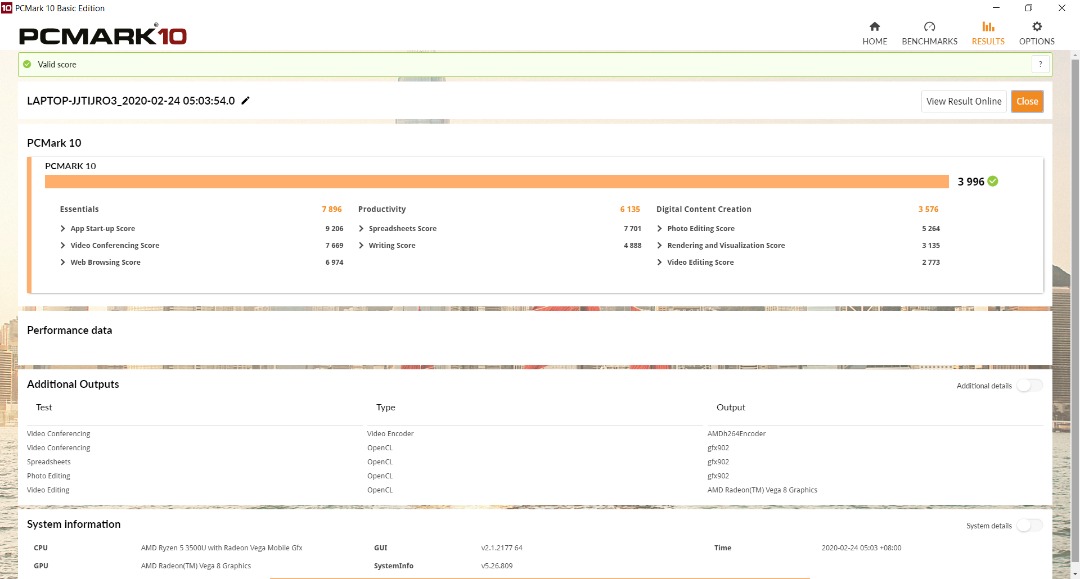Click the overall score 3 996
This screenshot has height=579, width=1080.
[x=970, y=182]
